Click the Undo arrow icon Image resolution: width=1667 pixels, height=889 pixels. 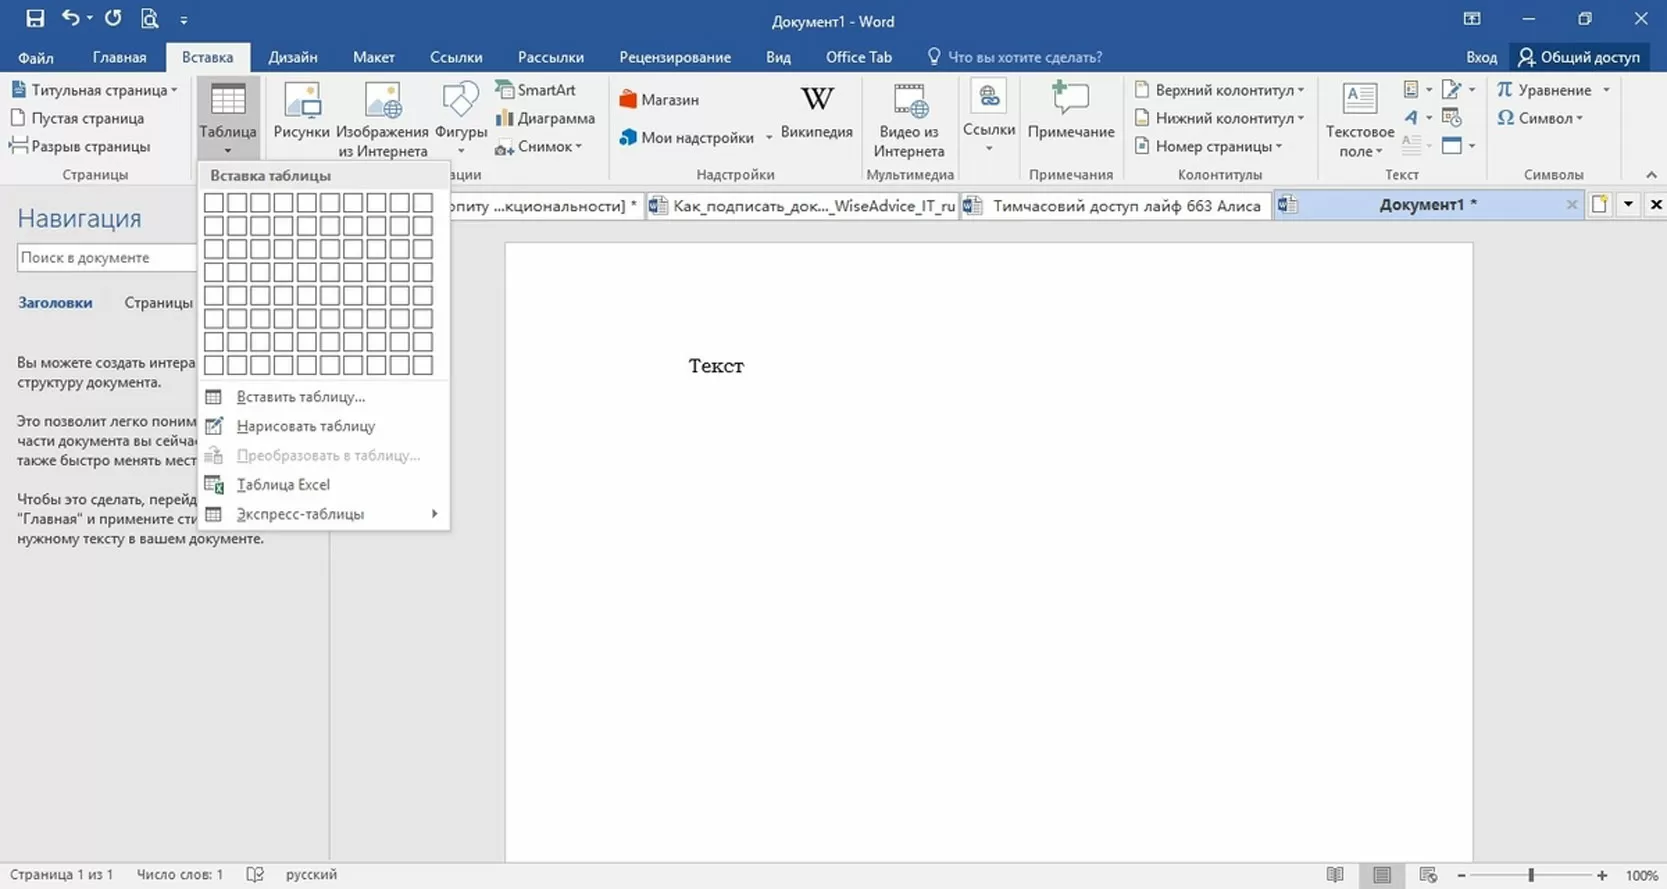[x=70, y=18]
